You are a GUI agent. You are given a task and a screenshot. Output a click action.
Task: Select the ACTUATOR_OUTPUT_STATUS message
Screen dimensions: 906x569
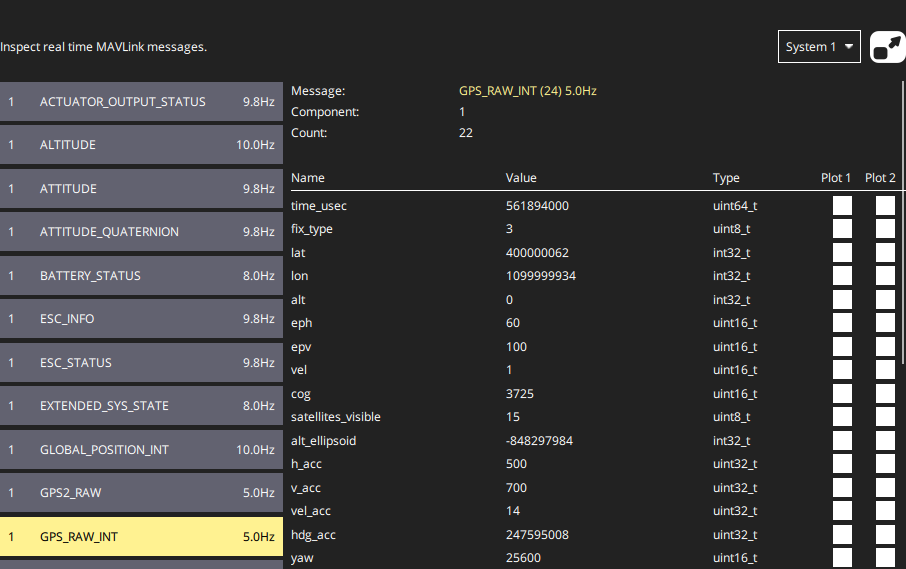(x=141, y=102)
